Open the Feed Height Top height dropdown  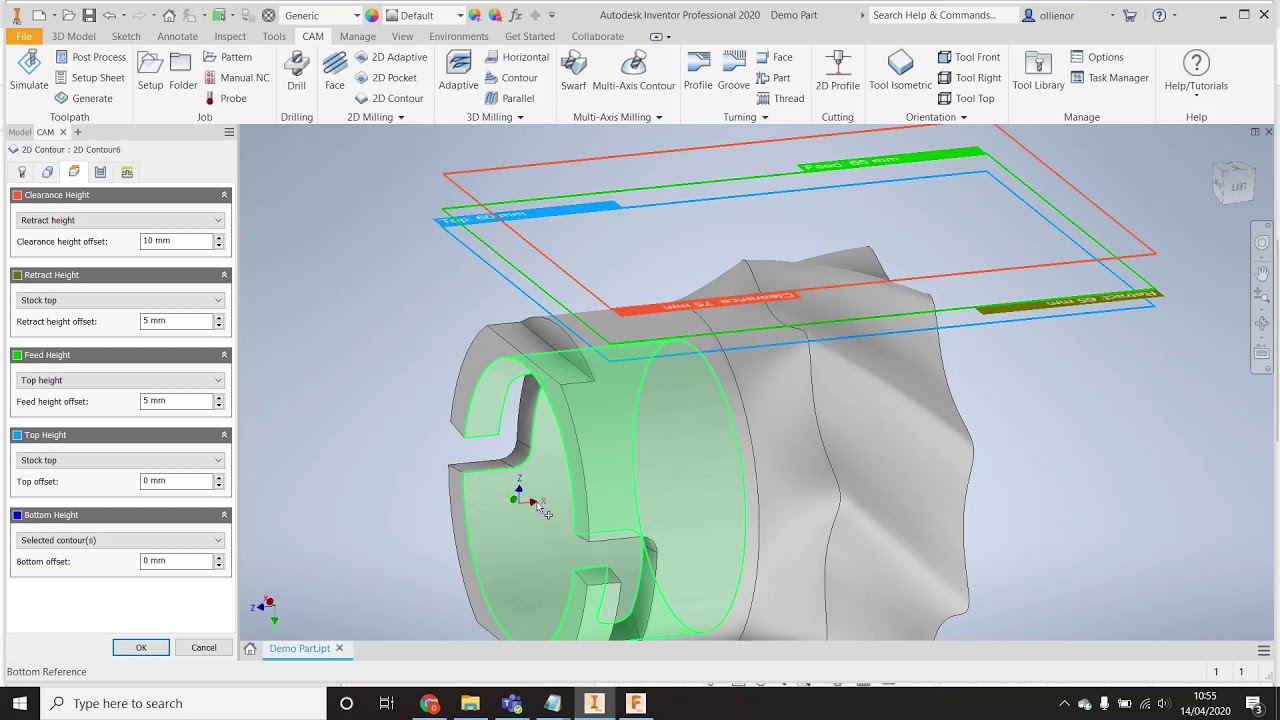pos(120,380)
